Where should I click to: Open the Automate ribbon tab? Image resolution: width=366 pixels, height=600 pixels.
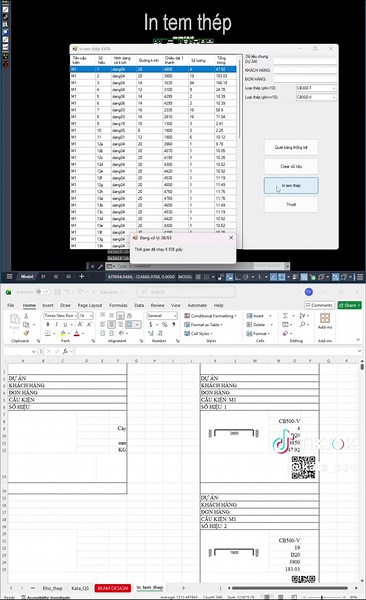tap(197, 305)
